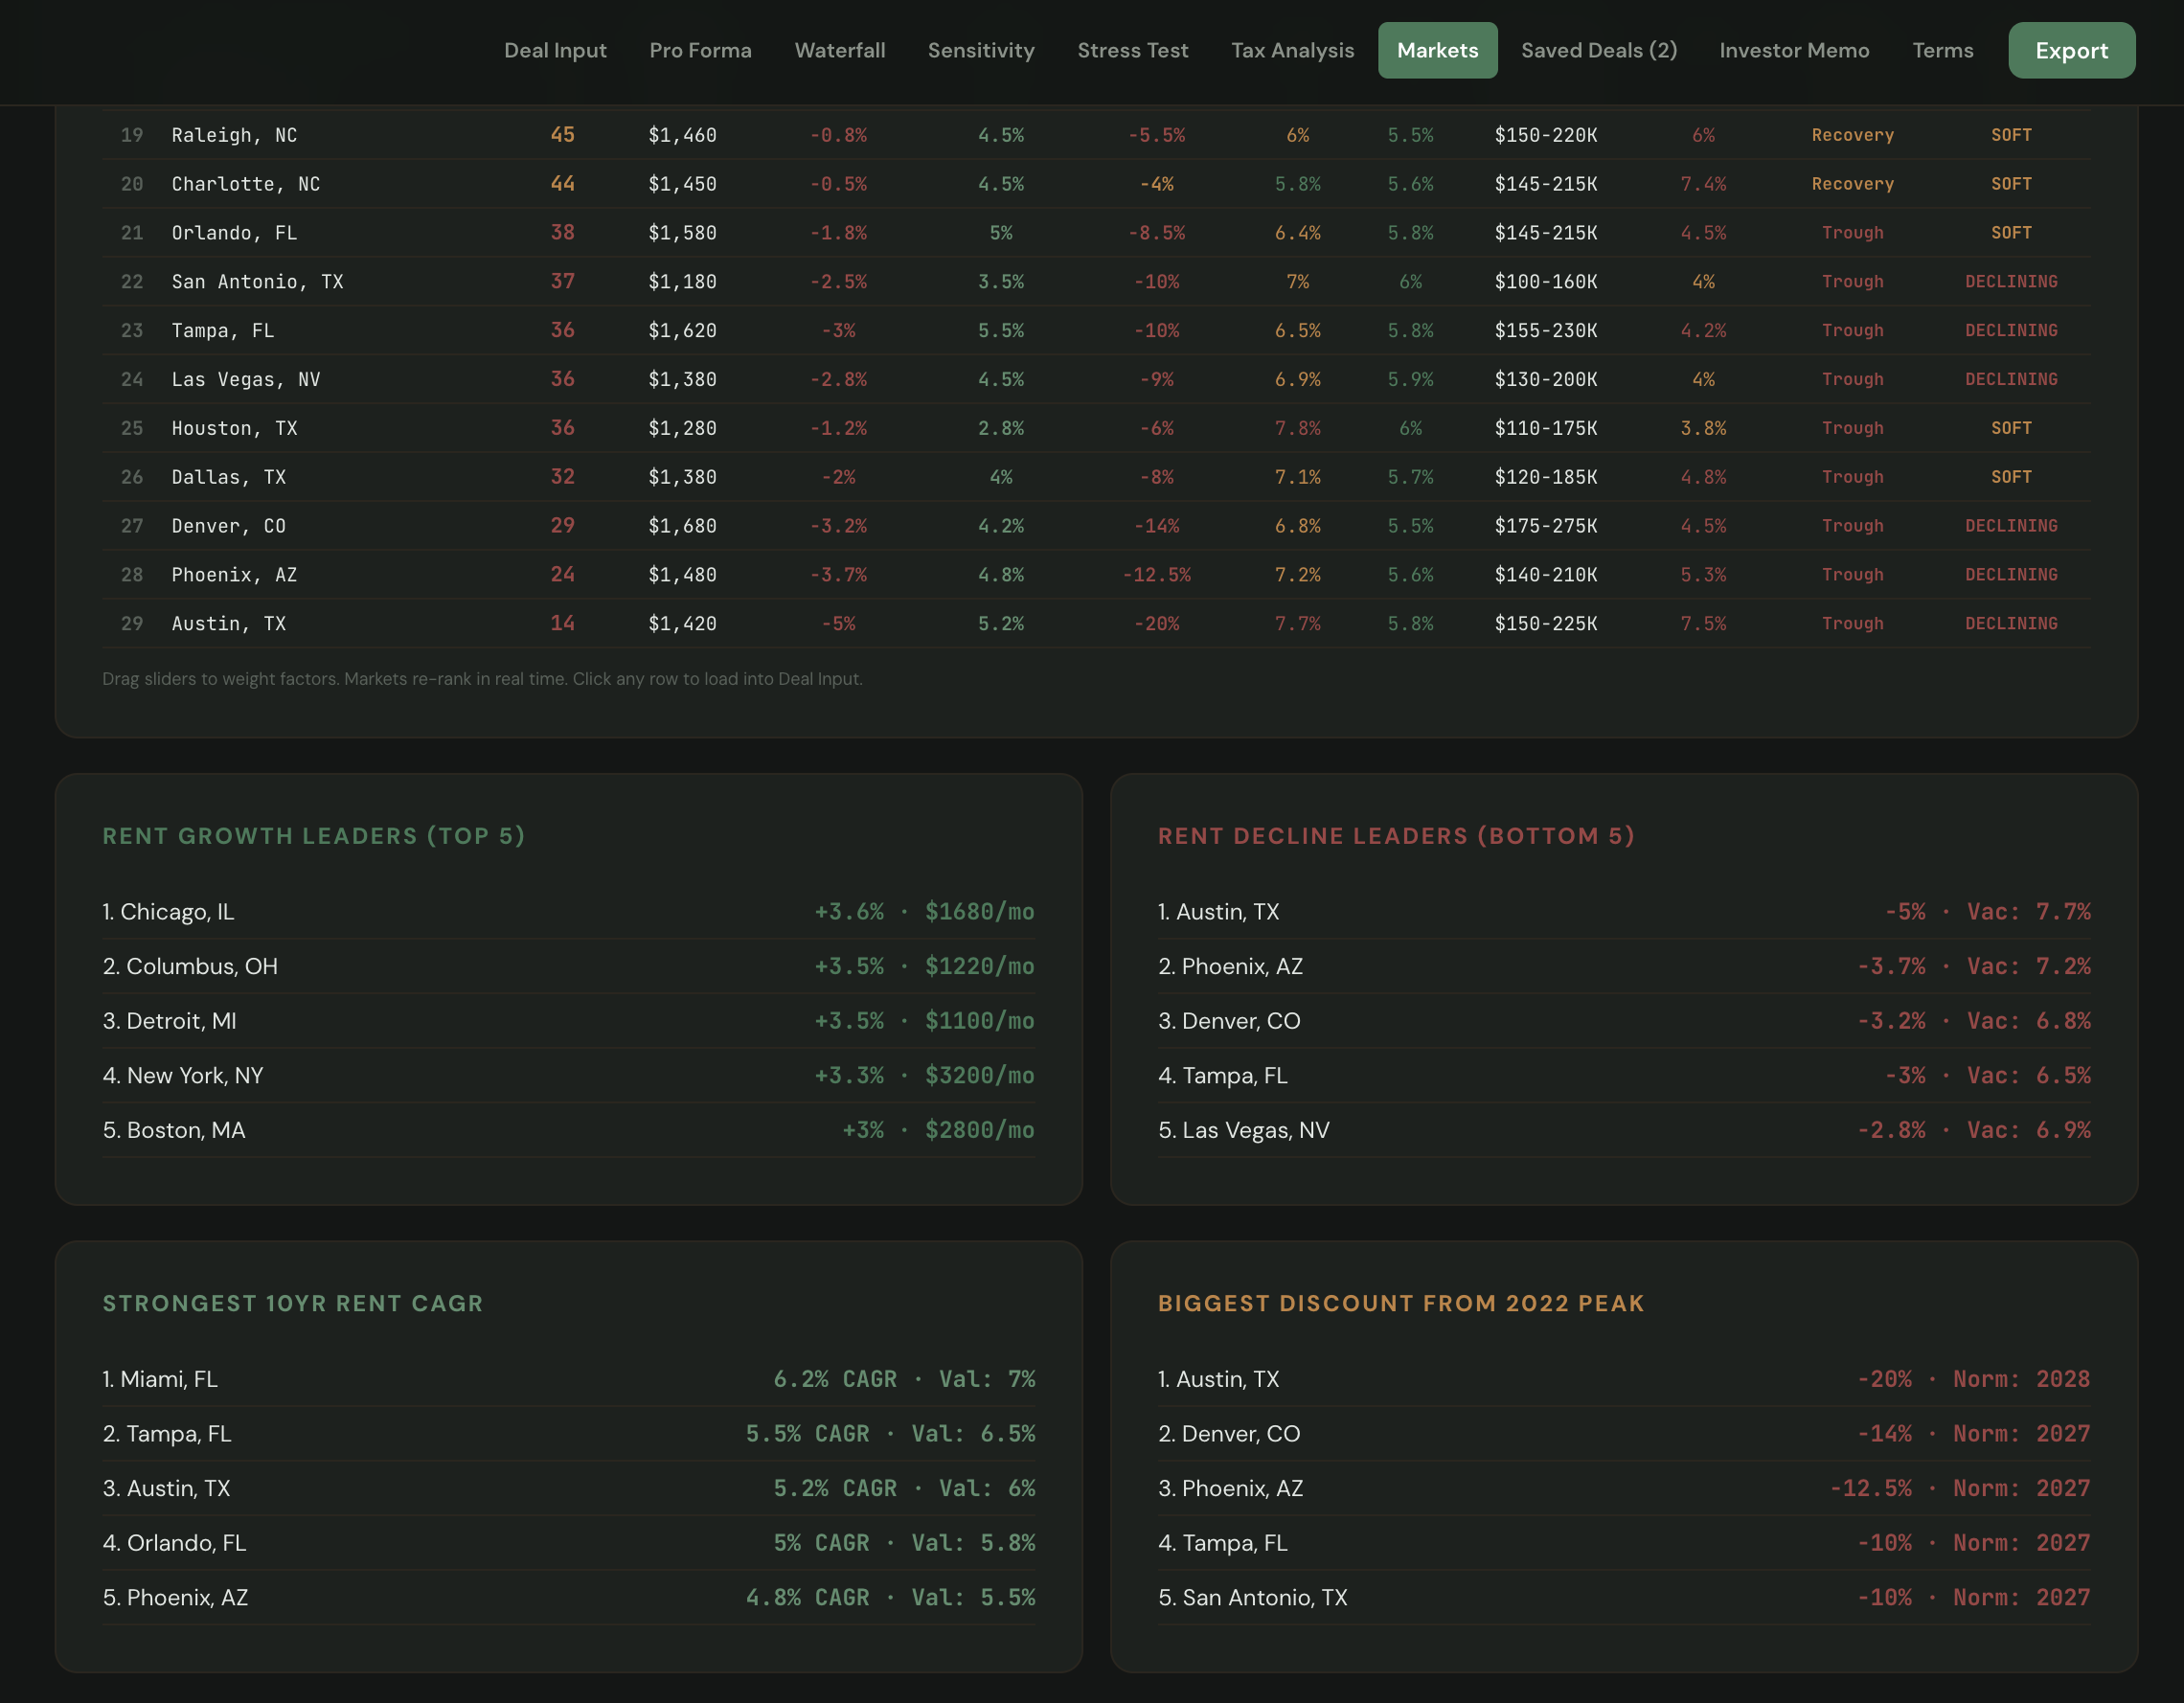The image size is (2184, 1703).
Task: Click score 14 in Austin row
Action: [562, 624]
